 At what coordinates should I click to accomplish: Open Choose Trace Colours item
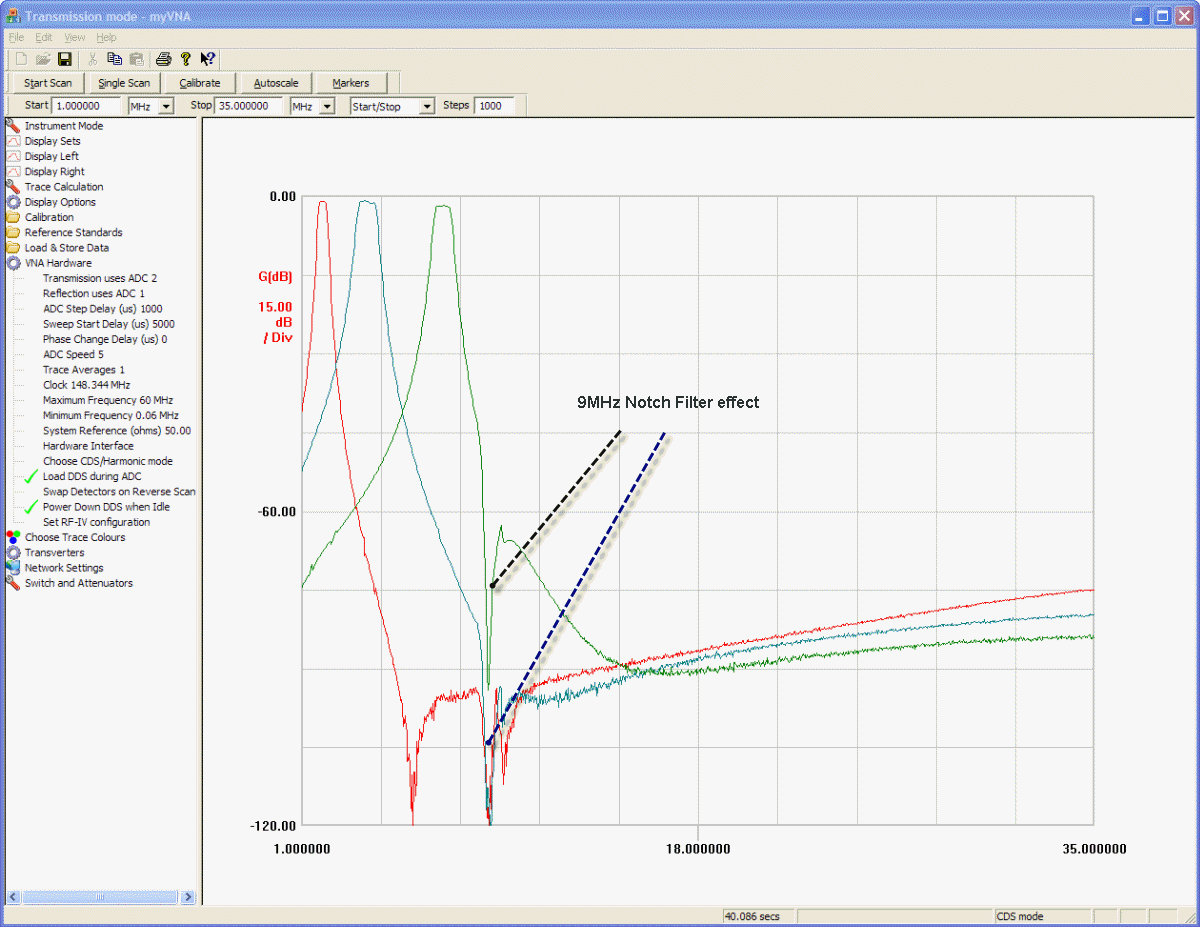[x=74, y=537]
